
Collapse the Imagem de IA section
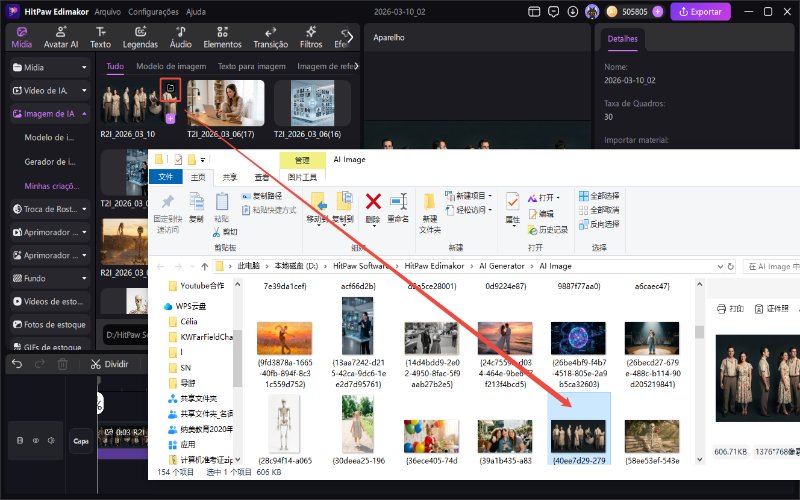(x=86, y=113)
